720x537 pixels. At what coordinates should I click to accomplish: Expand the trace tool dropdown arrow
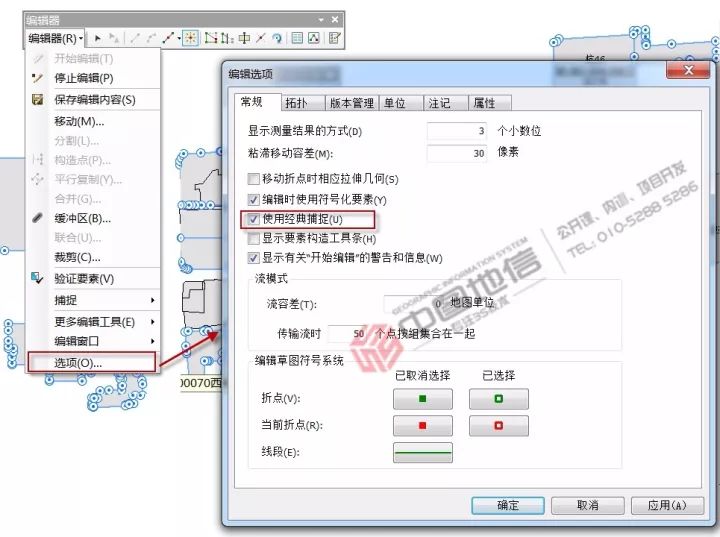[178, 38]
